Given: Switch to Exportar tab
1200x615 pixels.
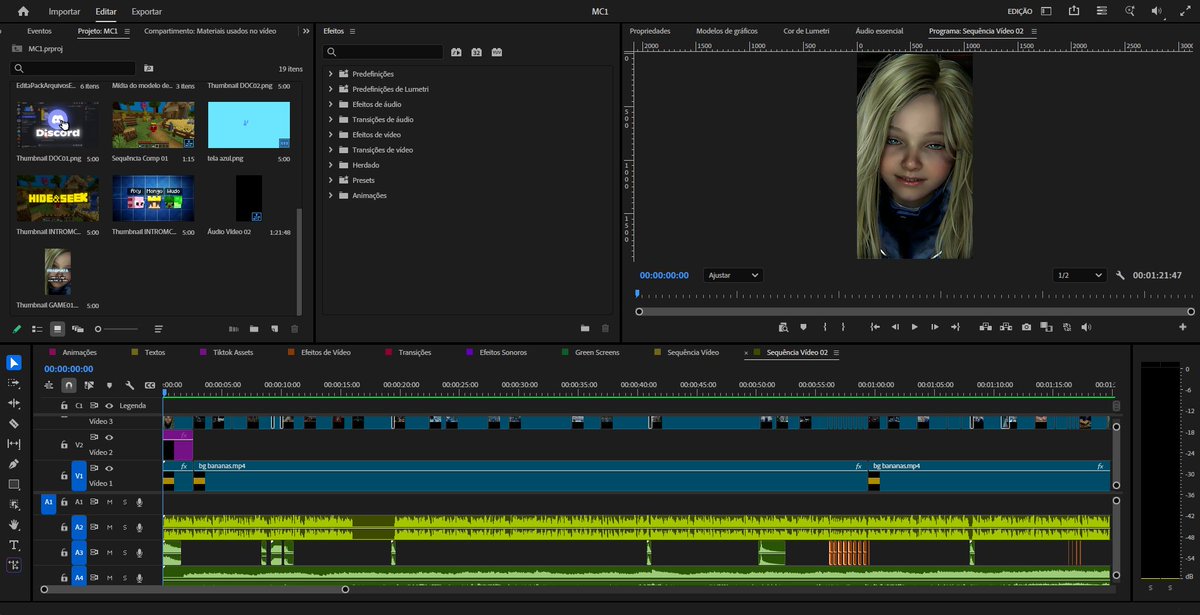Looking at the screenshot, I should [147, 11].
